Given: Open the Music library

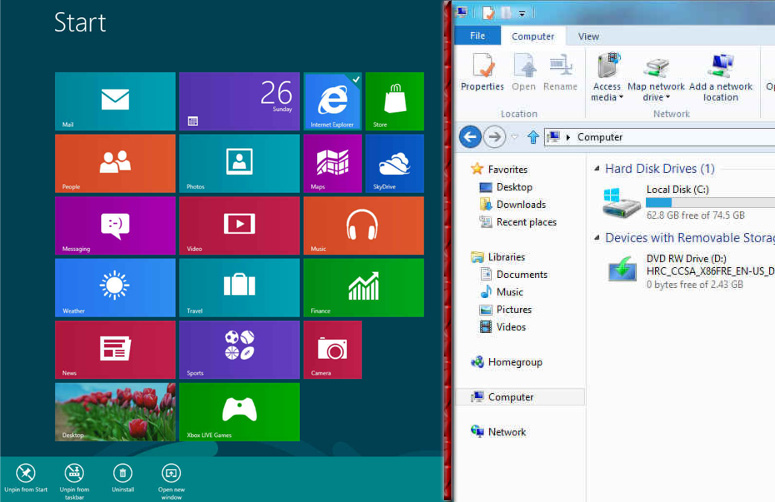Looking at the screenshot, I should point(501,292).
